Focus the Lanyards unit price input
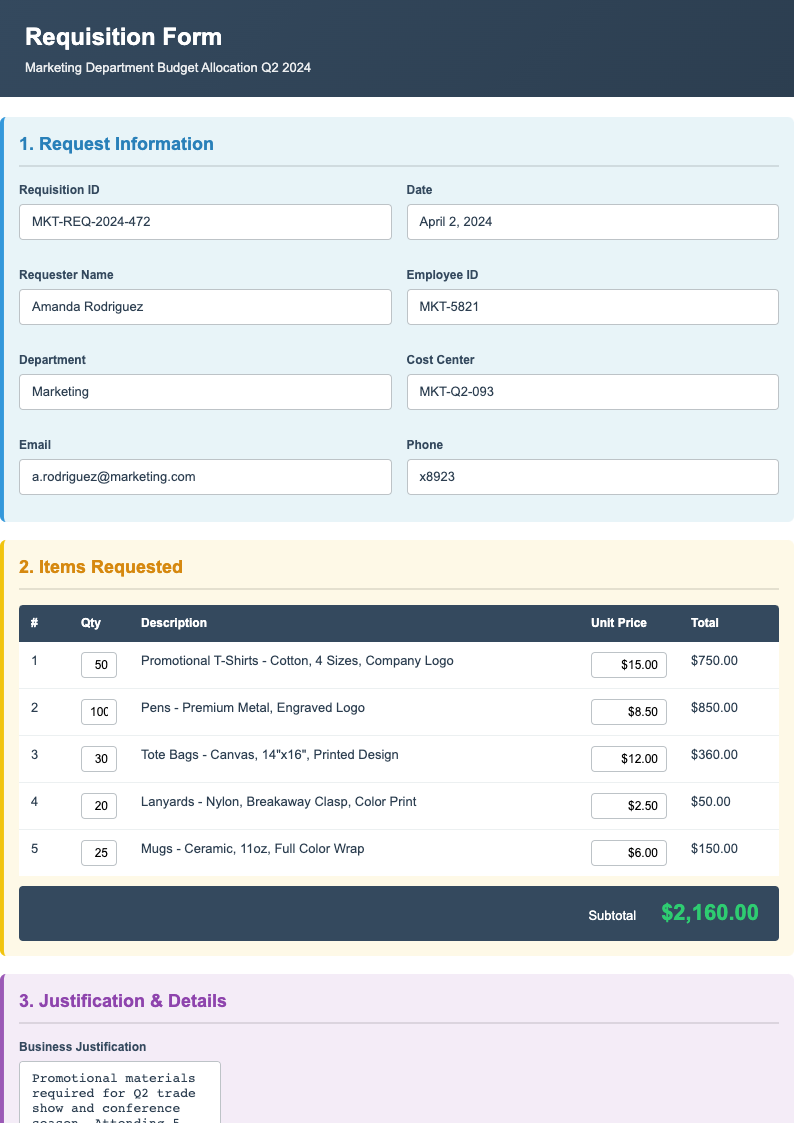Viewport: 794px width, 1123px height. point(628,806)
